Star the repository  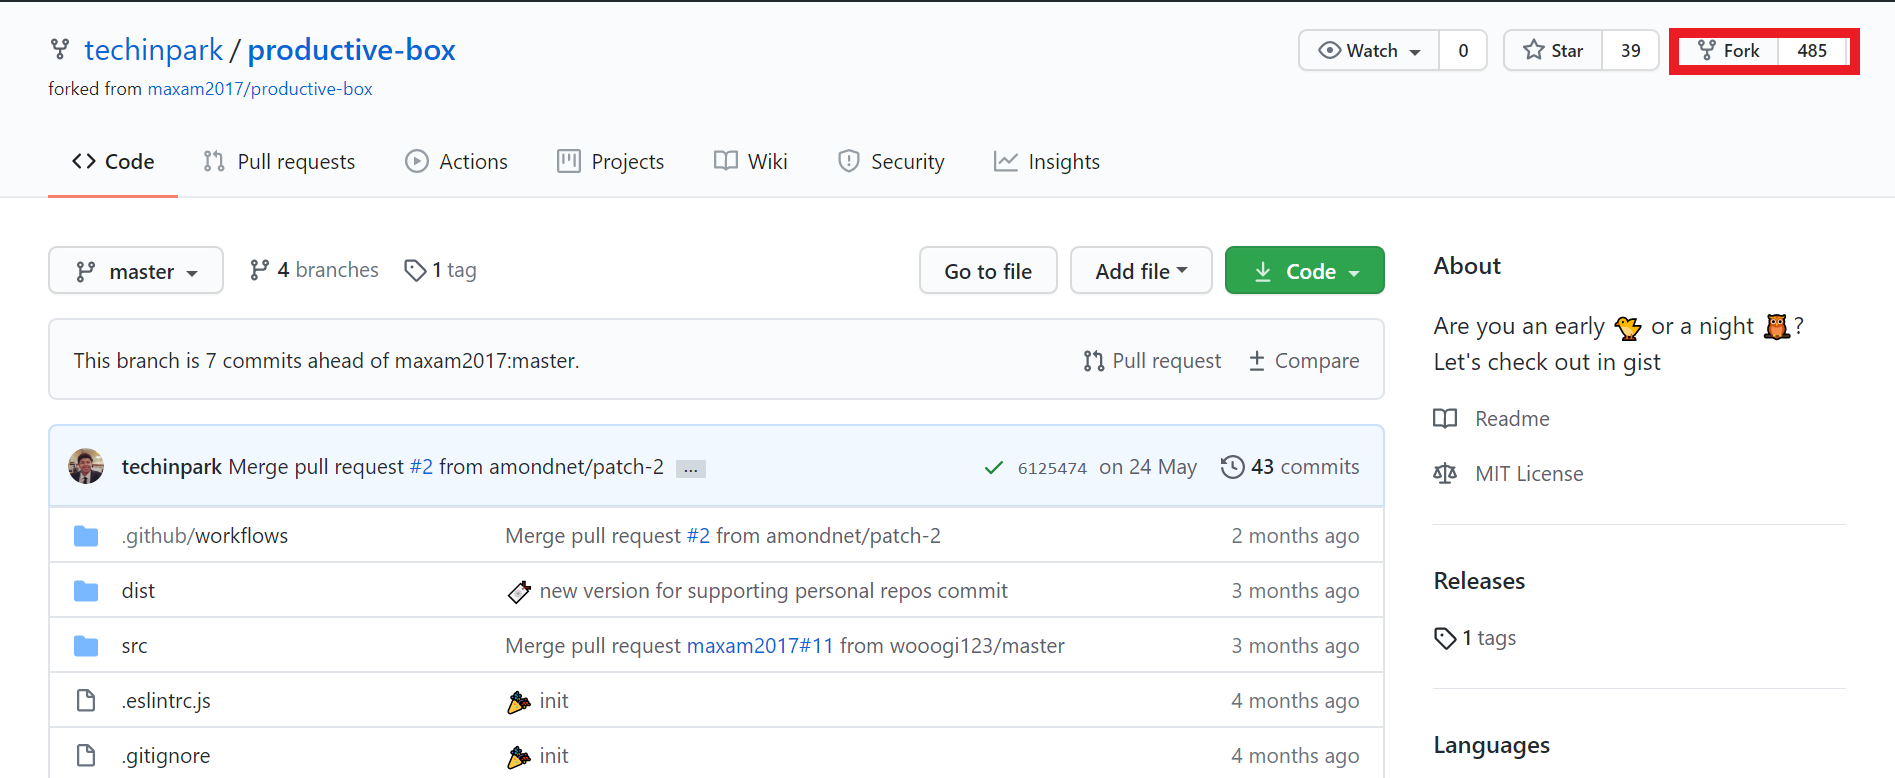tap(1553, 50)
